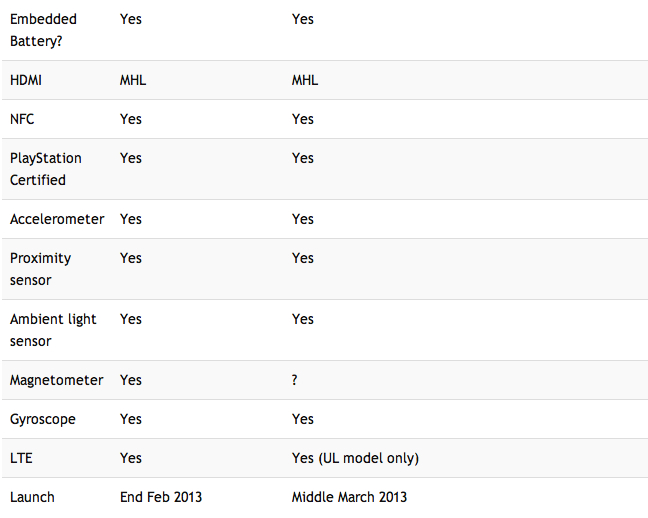Select the "PlayStation Certified" label
648x518 pixels.
45,169
